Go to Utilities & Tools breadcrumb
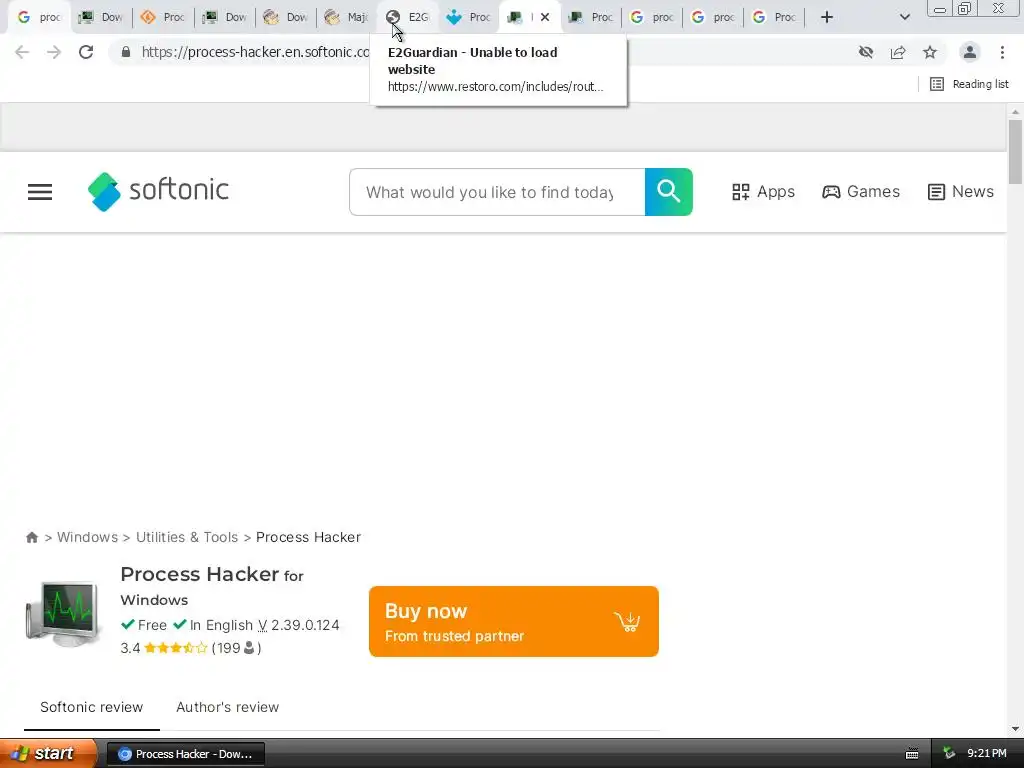1024x768 pixels. (187, 537)
